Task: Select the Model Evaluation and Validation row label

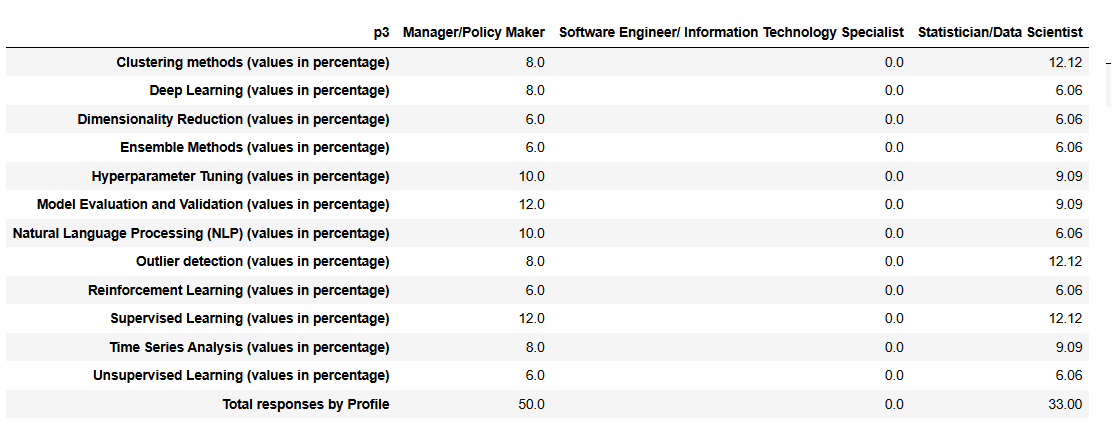Action: (213, 204)
